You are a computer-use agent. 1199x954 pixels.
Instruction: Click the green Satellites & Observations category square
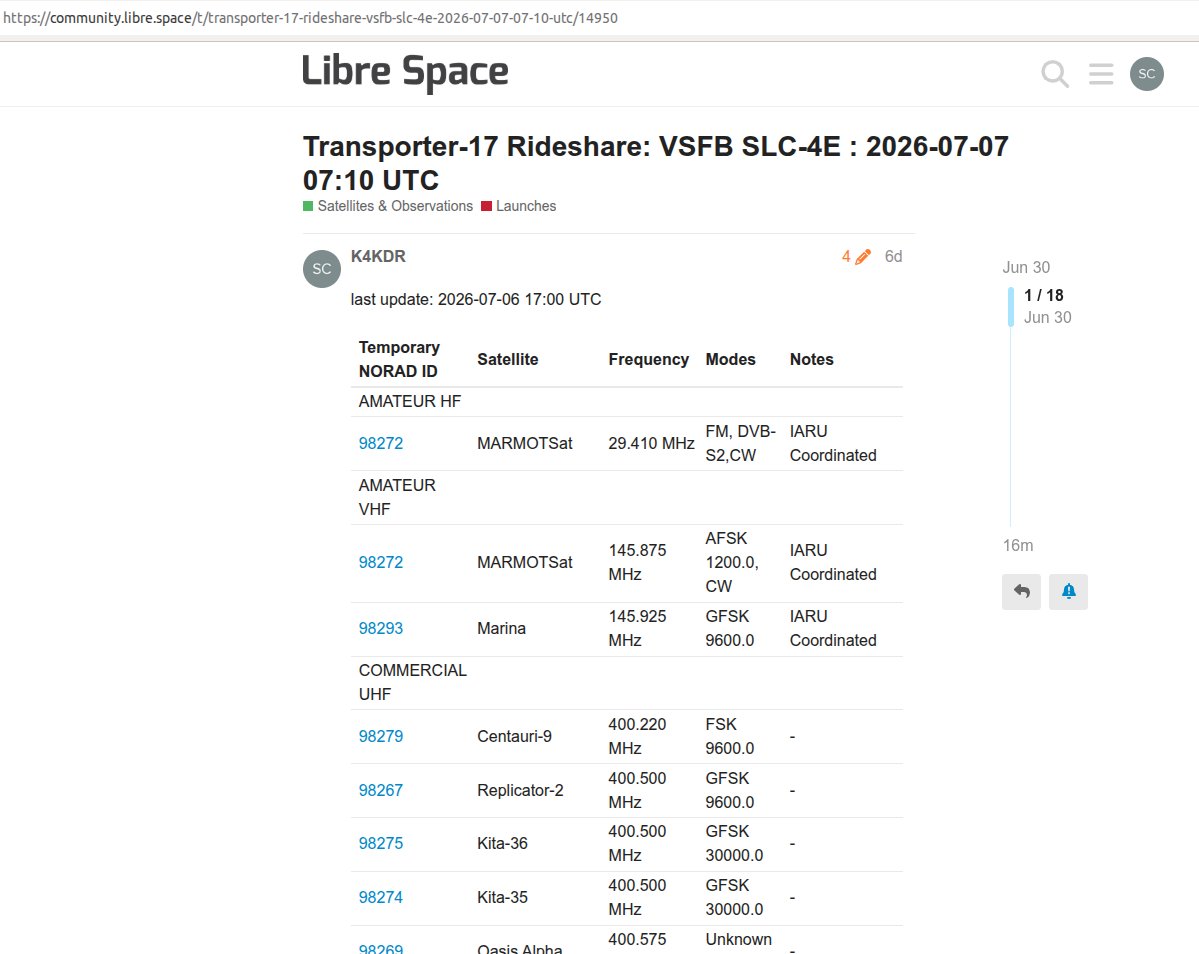tap(308, 206)
